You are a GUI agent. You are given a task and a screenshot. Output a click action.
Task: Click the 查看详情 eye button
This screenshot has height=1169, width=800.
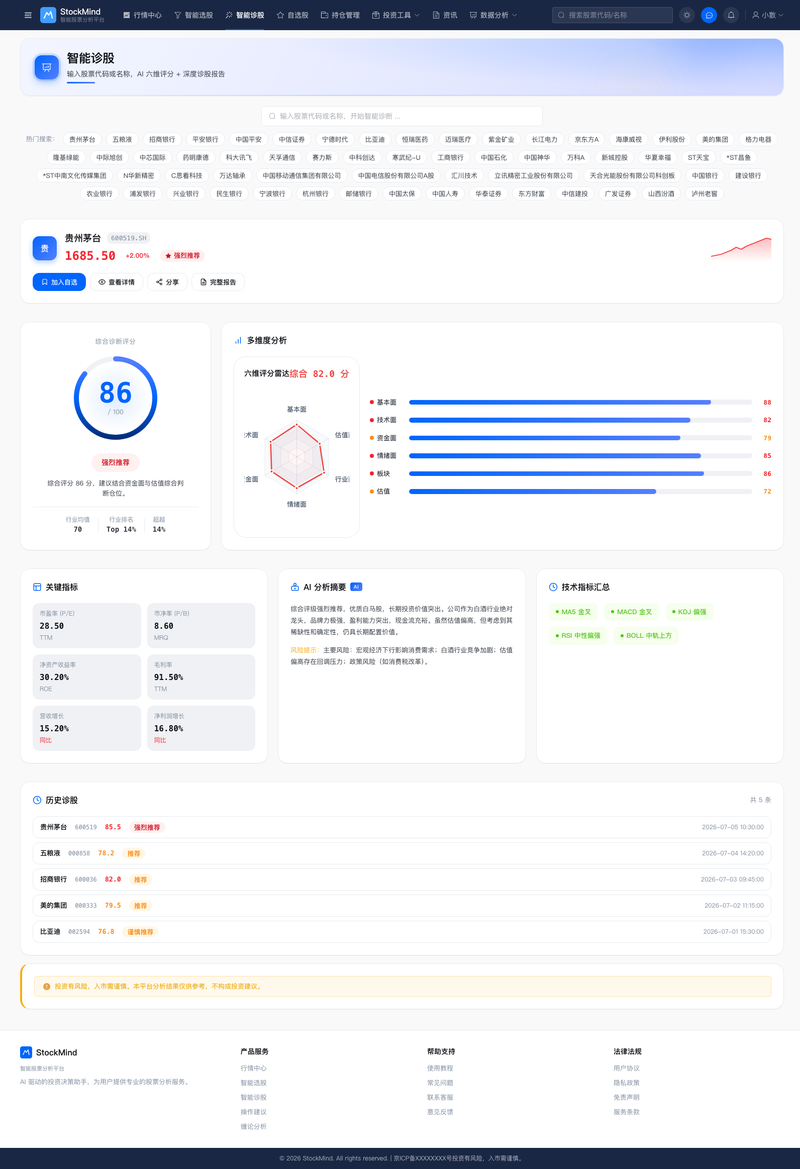pos(116,282)
